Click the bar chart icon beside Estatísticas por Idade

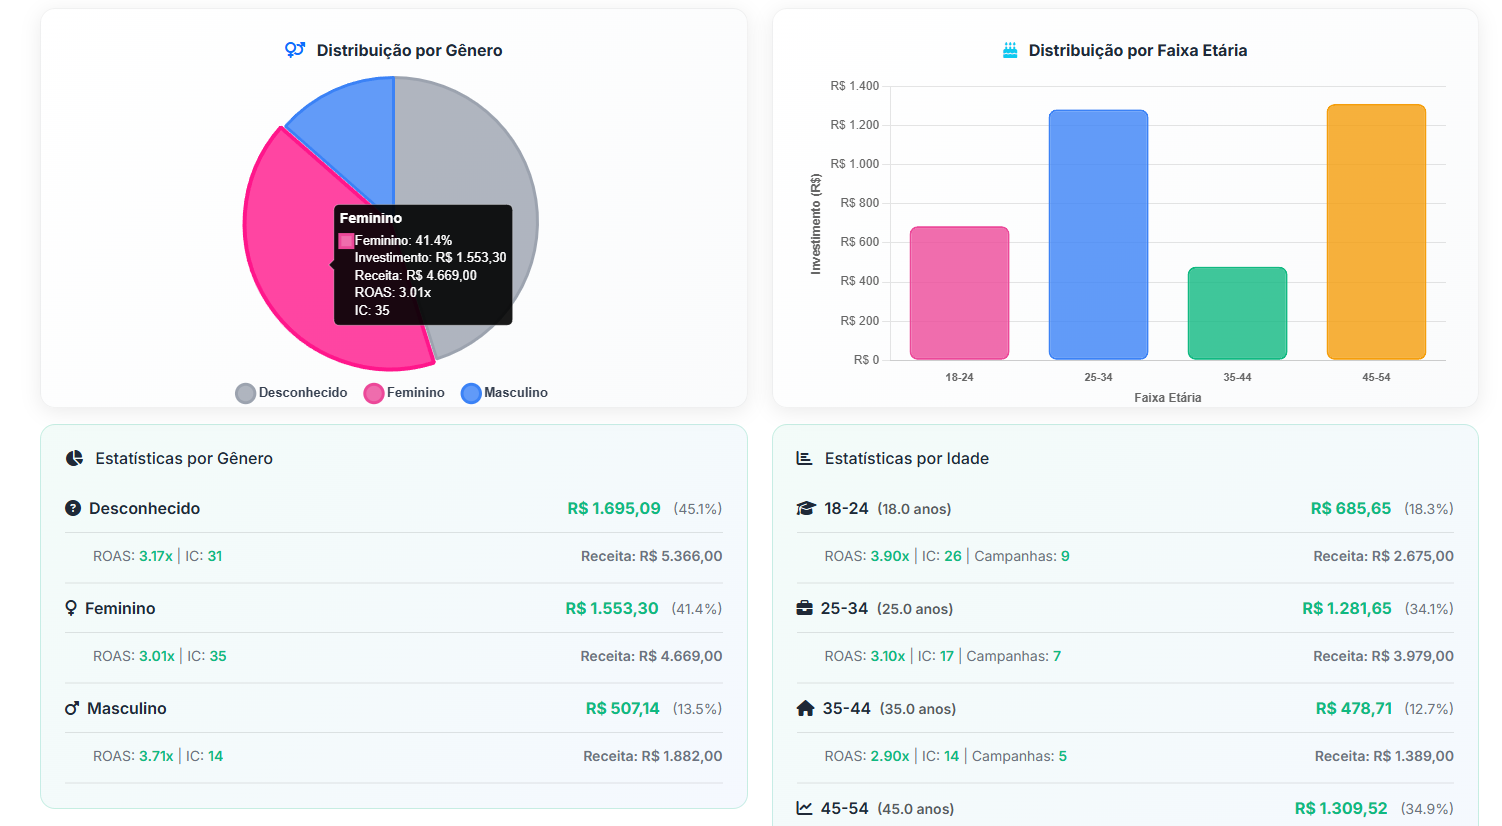(x=804, y=458)
